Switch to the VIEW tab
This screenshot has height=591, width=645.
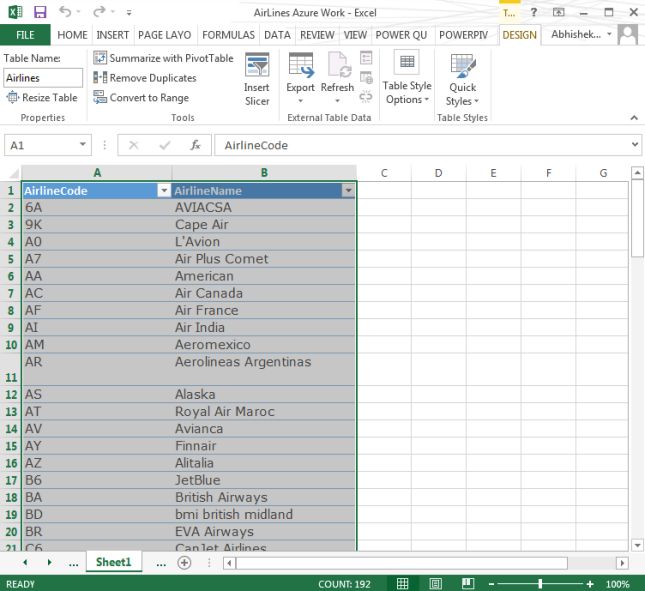355,35
